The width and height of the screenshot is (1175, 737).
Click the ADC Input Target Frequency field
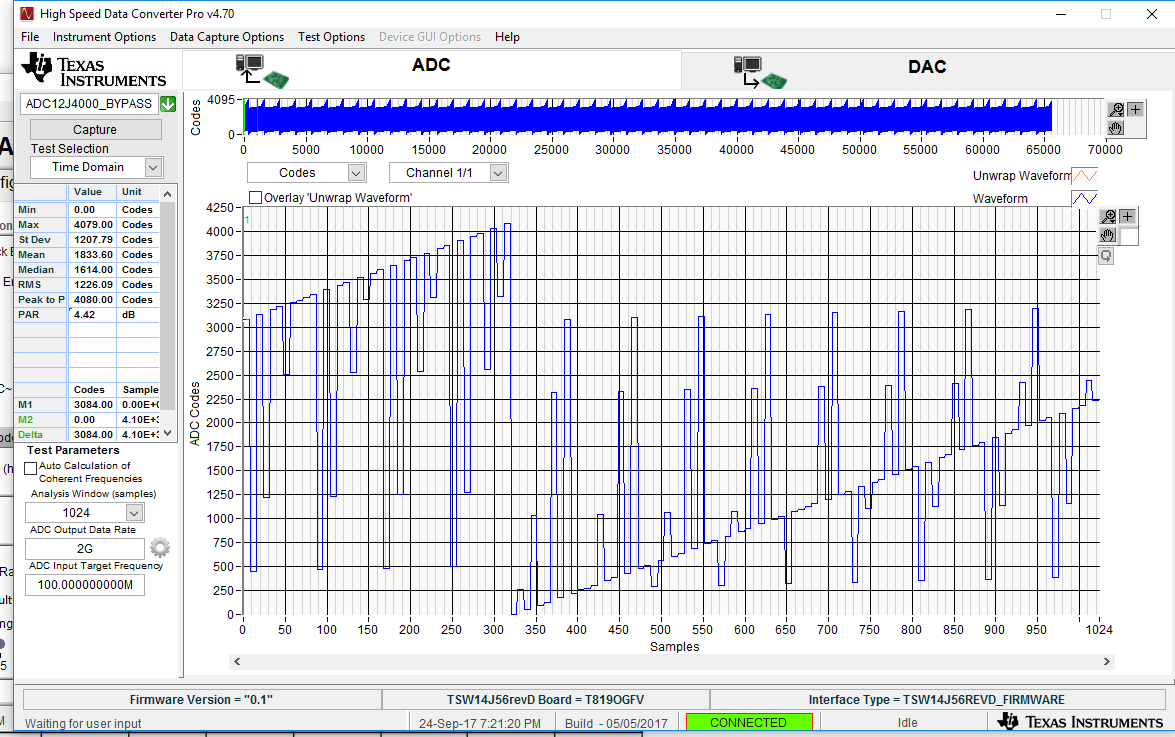[x=85, y=585]
